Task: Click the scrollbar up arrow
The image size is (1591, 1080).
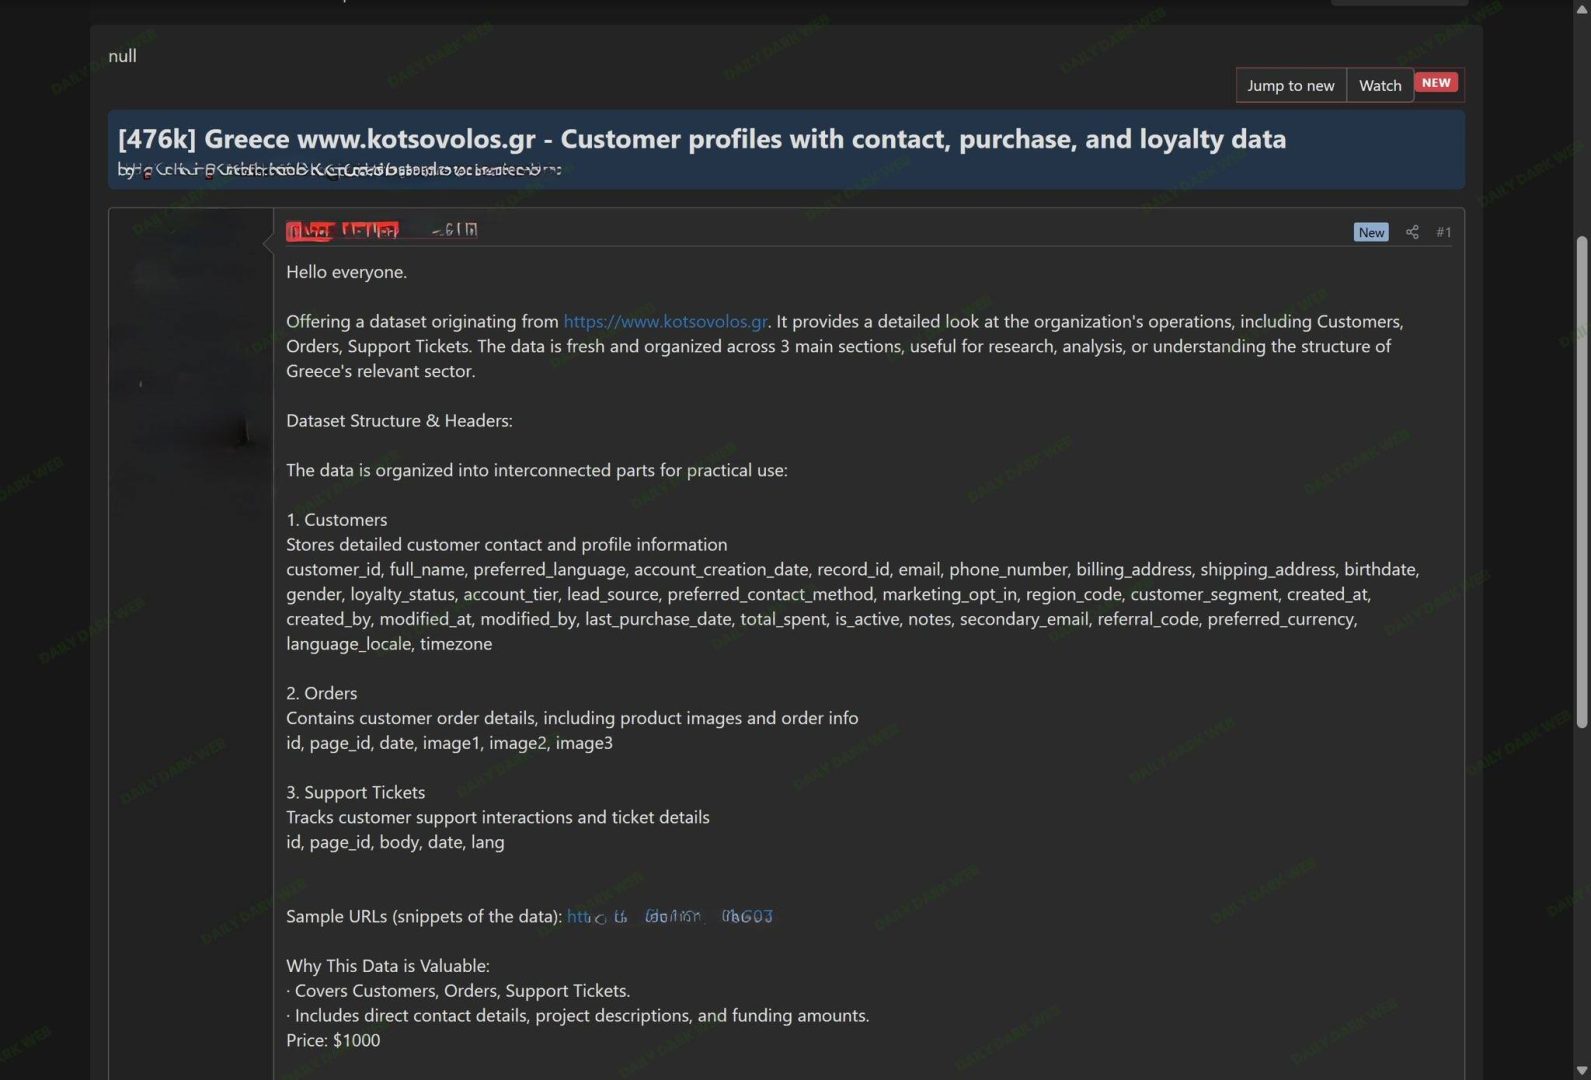Action: pos(1582,8)
